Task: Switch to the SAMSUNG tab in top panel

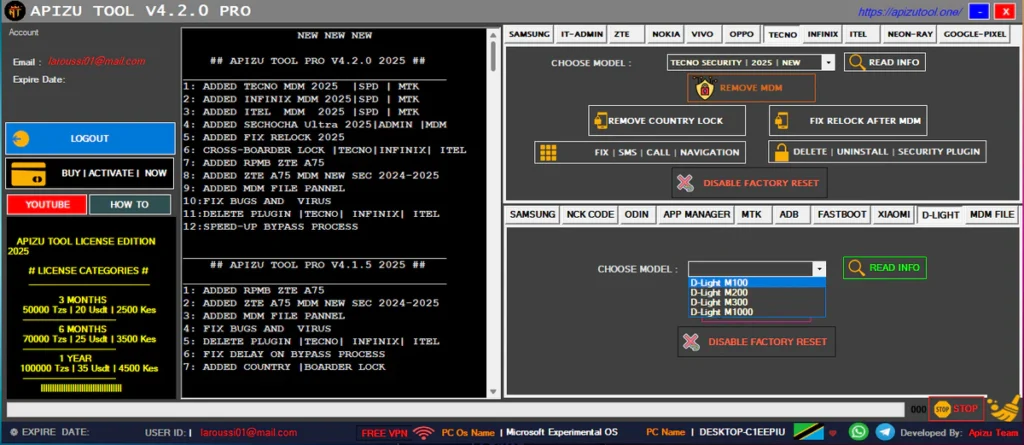Action: click(529, 34)
